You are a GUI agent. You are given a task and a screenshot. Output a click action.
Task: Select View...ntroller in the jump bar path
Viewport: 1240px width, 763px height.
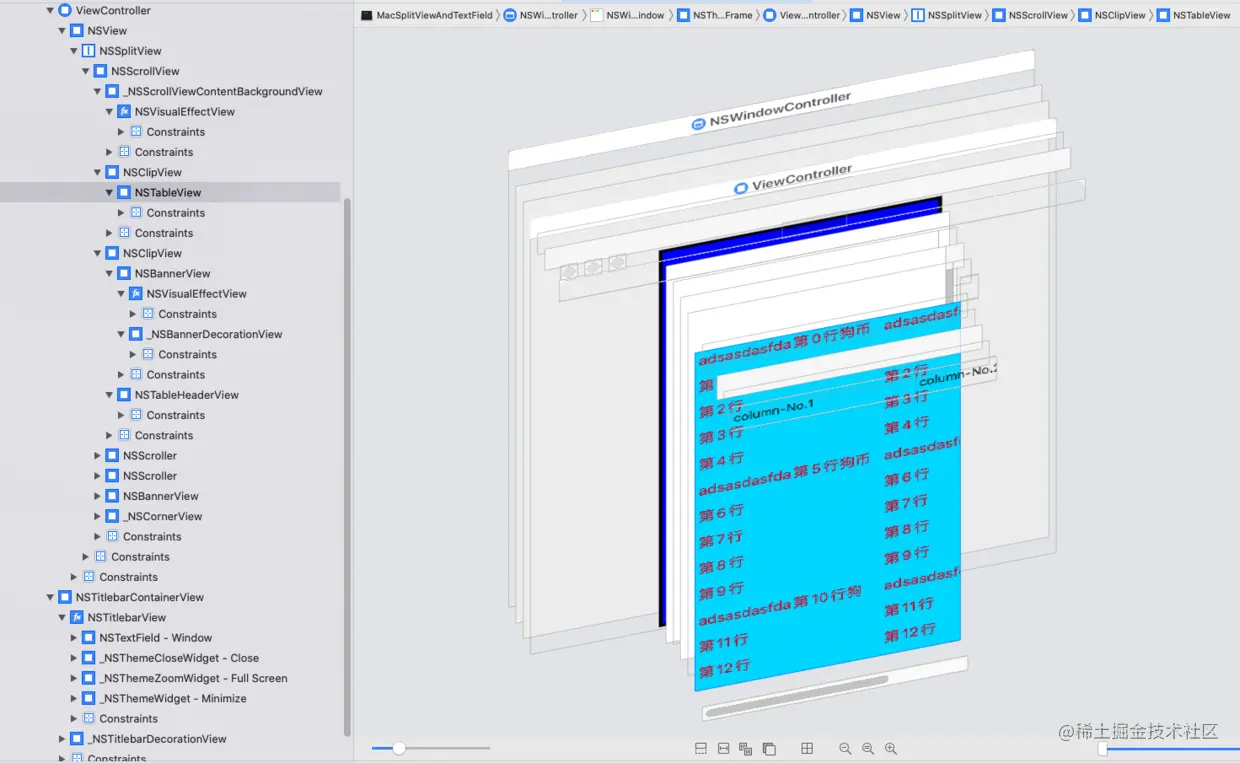pos(802,16)
